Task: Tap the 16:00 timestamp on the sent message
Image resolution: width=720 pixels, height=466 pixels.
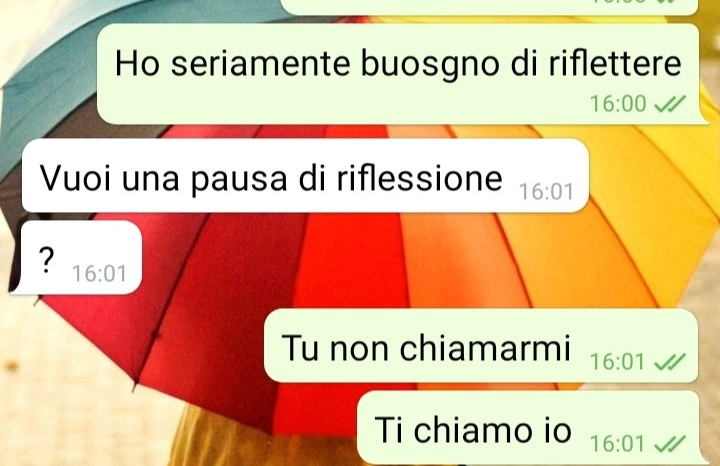Action: pos(618,104)
